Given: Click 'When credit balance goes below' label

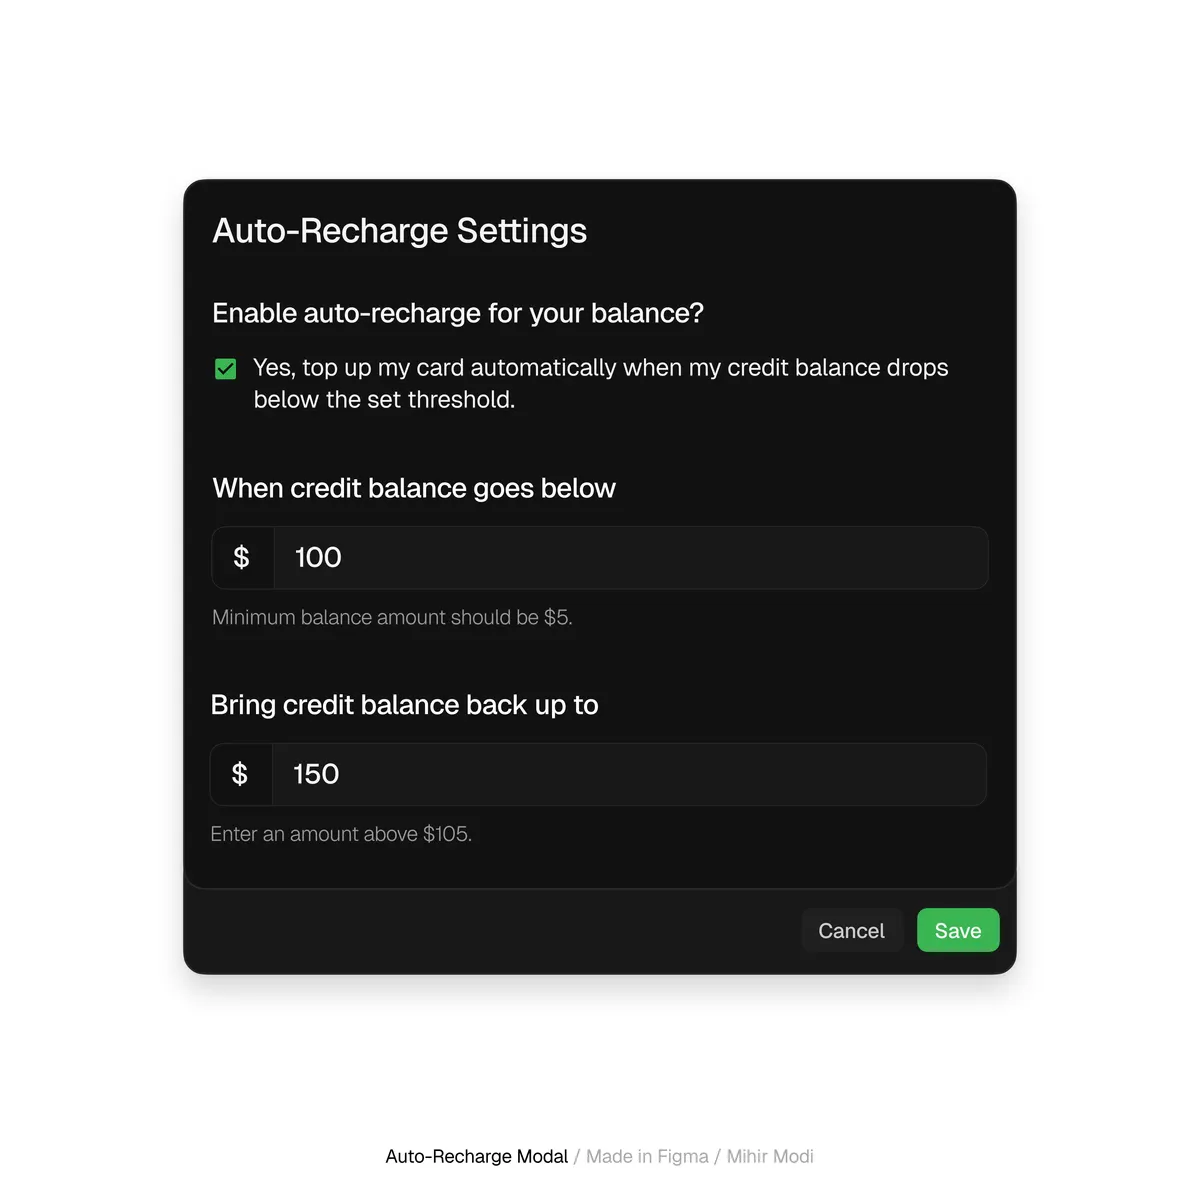Looking at the screenshot, I should click(x=414, y=488).
